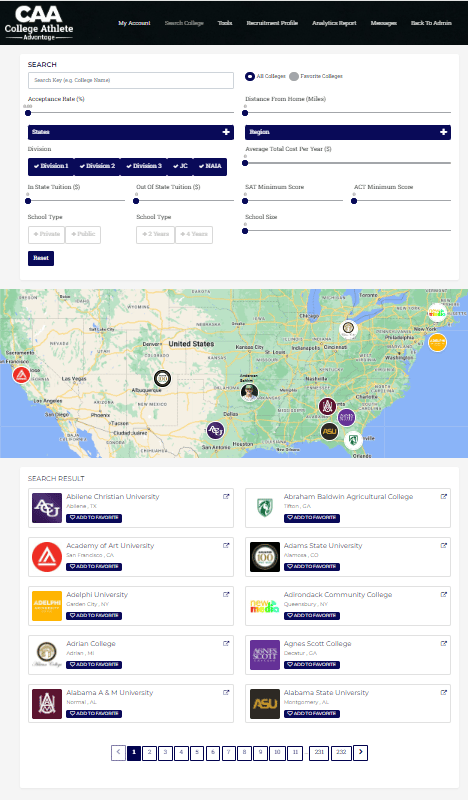This screenshot has height=800, width=468.
Task: Add Adams State University to favorites
Action: tap(312, 567)
